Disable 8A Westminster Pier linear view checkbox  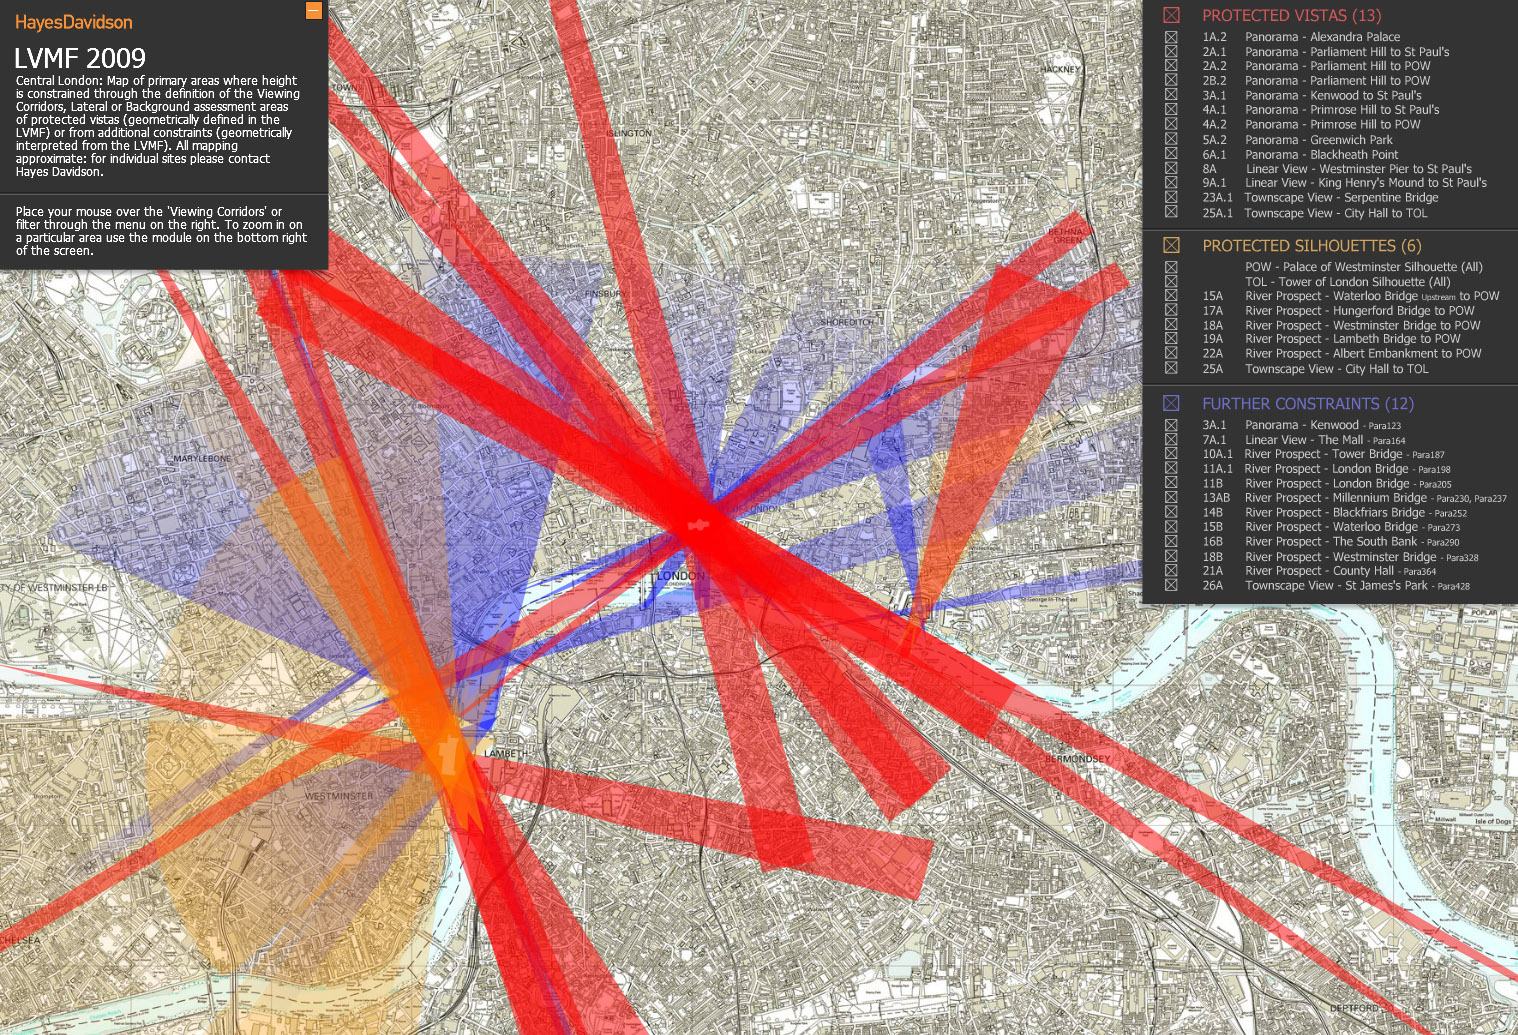1171,169
